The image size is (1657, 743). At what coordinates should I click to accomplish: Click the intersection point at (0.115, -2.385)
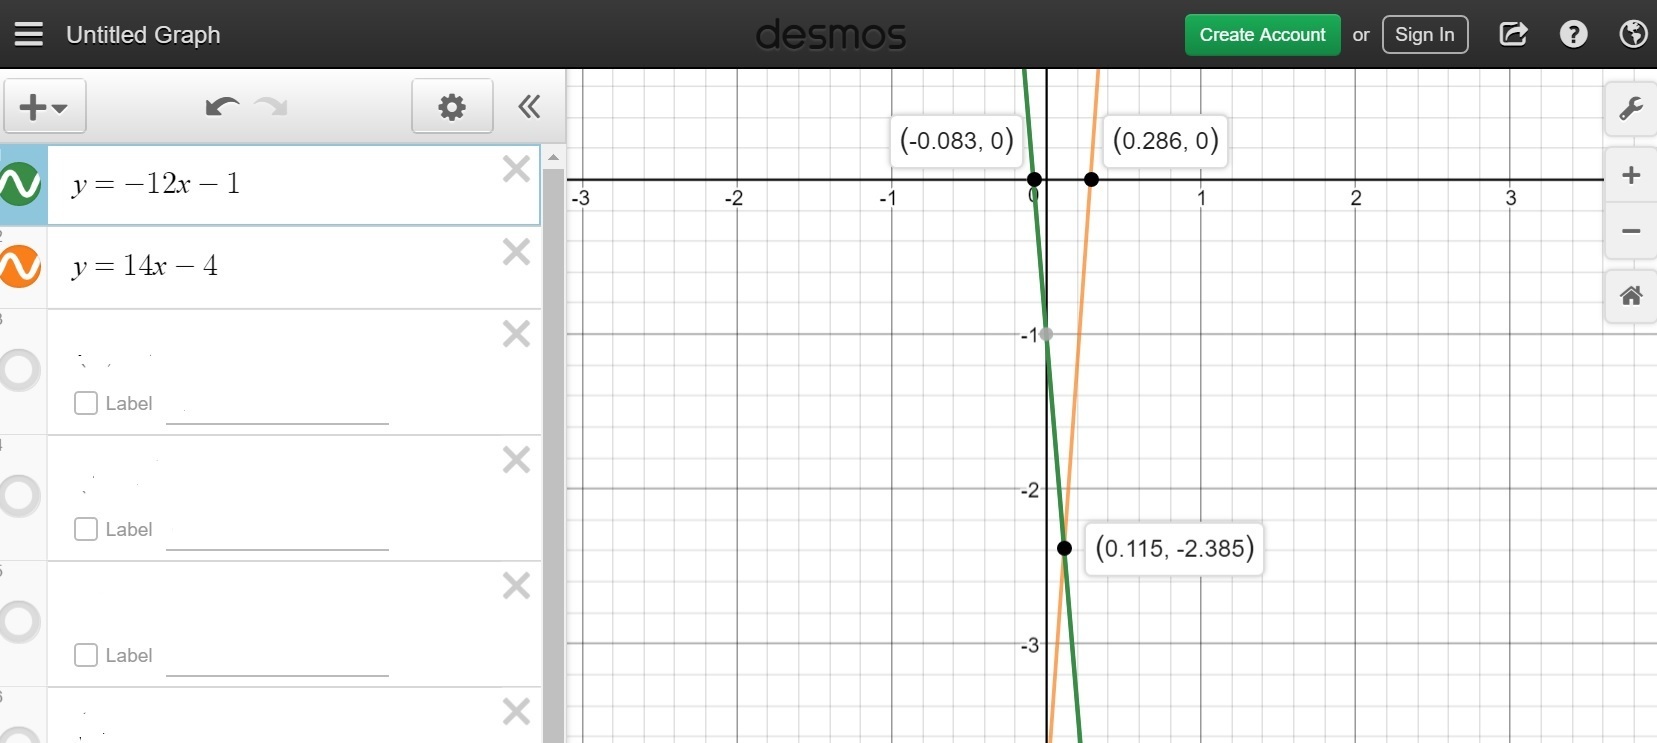point(1064,548)
